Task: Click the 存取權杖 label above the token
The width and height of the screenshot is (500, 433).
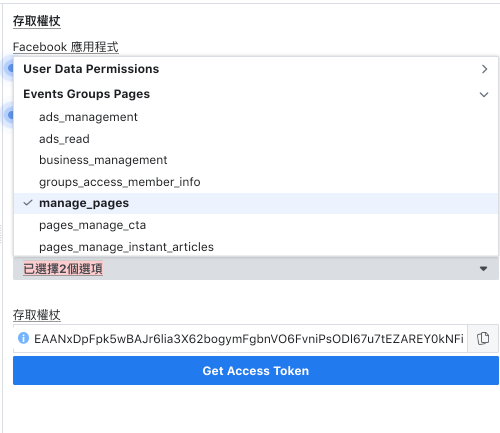Action: [x=37, y=315]
